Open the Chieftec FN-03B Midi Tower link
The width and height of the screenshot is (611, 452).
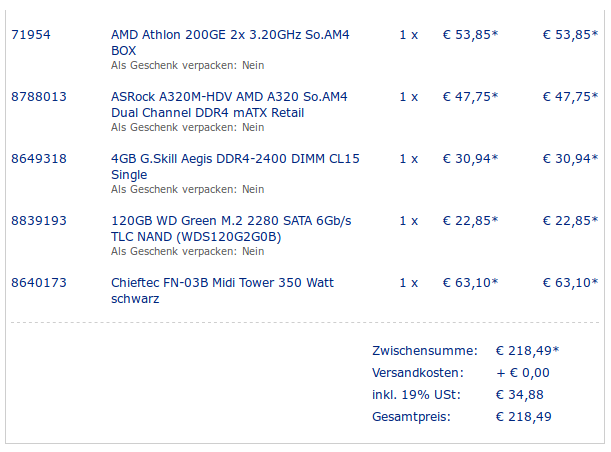222,291
